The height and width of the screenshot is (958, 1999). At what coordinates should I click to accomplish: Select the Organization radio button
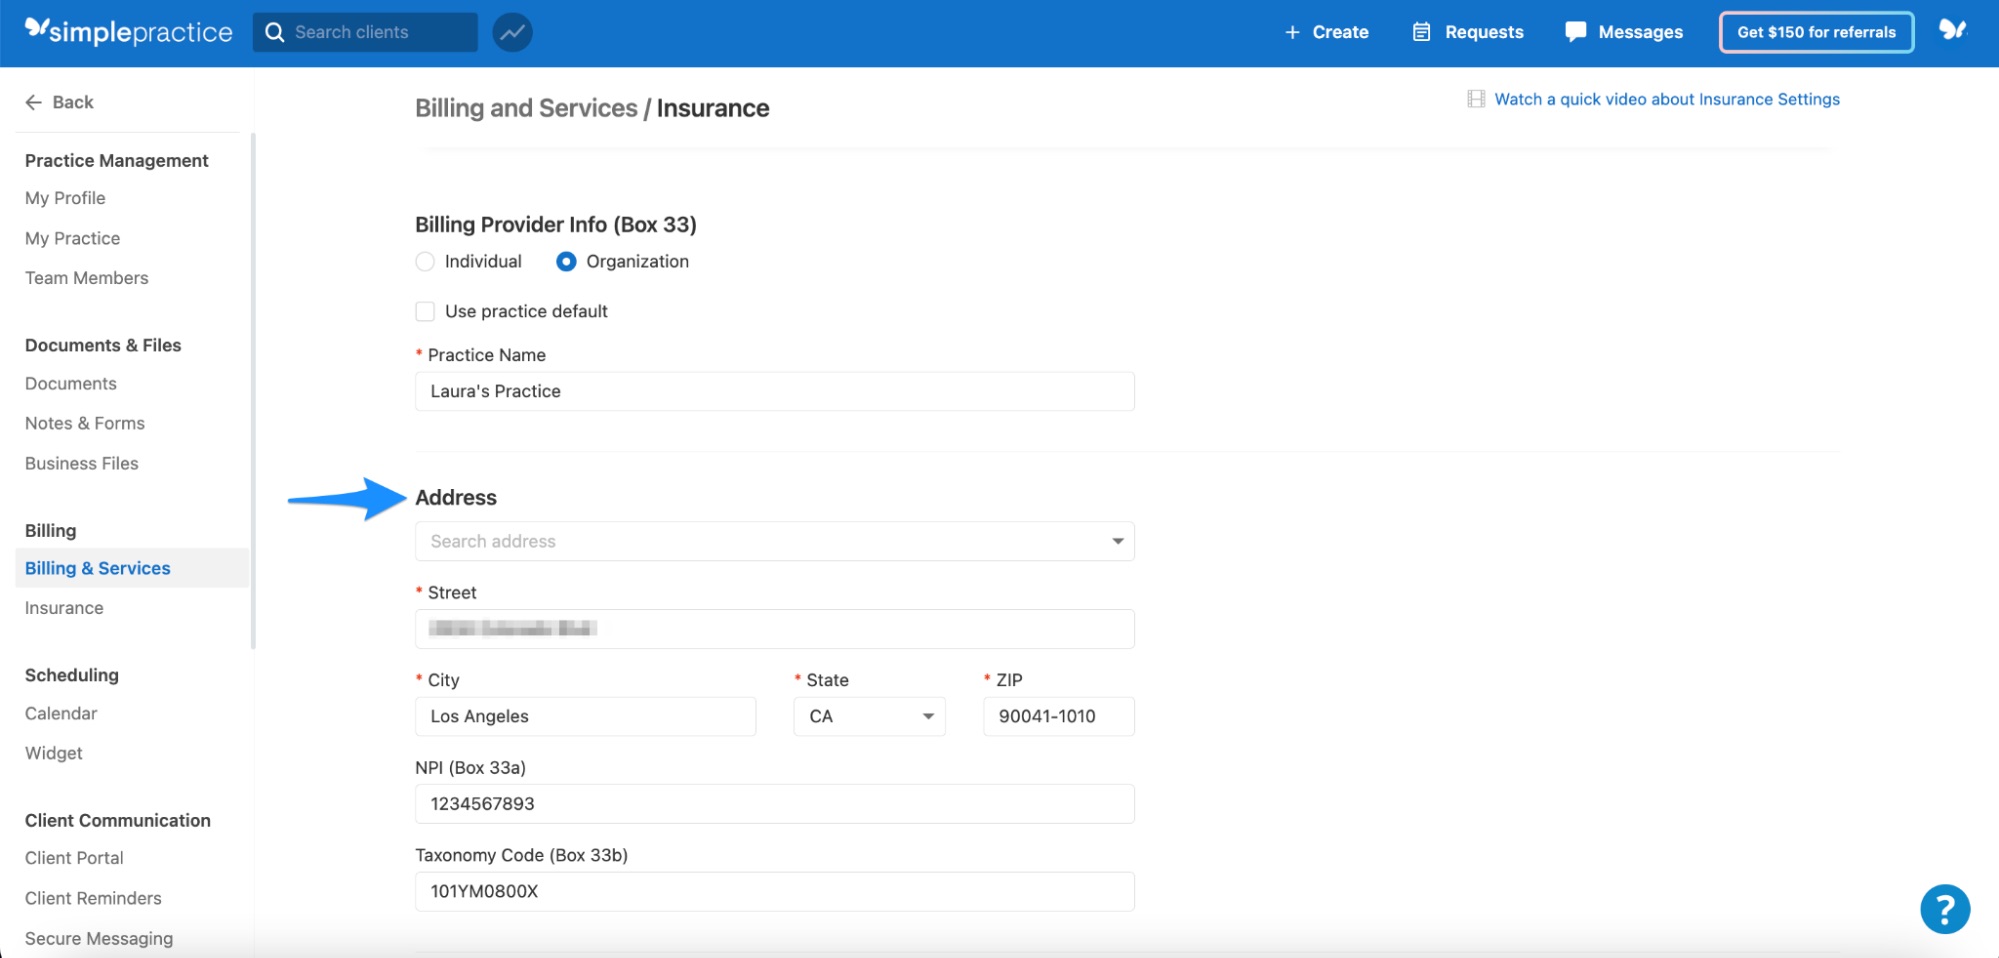coord(565,261)
